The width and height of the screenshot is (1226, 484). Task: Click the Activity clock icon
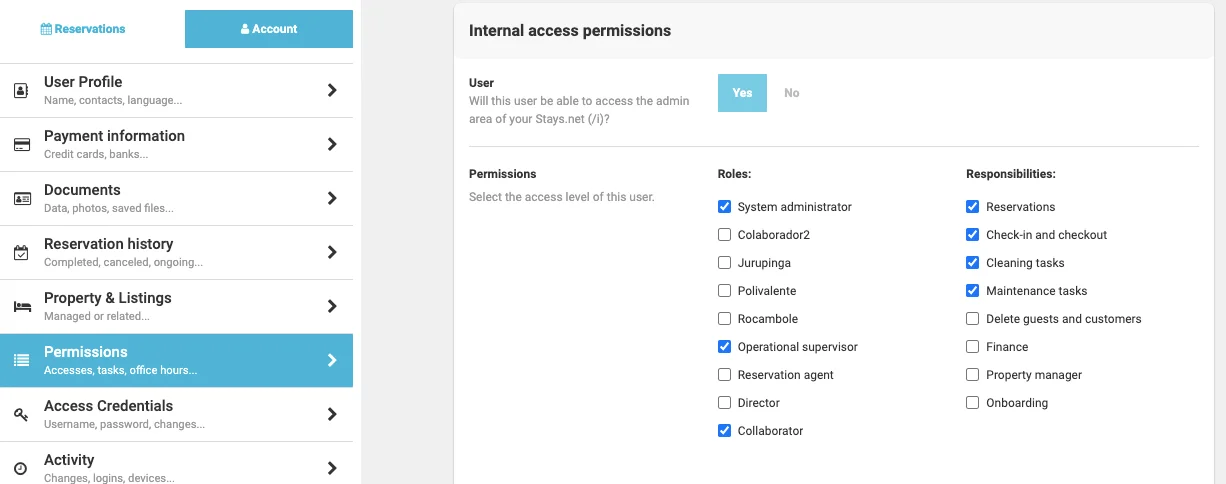pos(21,468)
